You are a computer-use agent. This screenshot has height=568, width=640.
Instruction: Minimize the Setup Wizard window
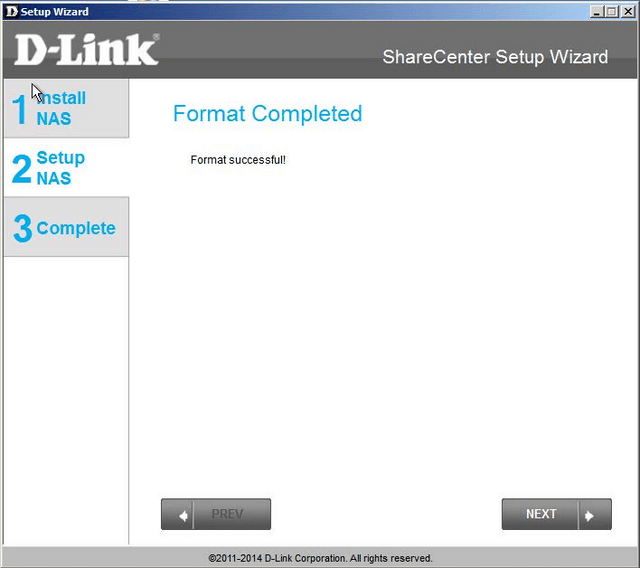click(596, 11)
